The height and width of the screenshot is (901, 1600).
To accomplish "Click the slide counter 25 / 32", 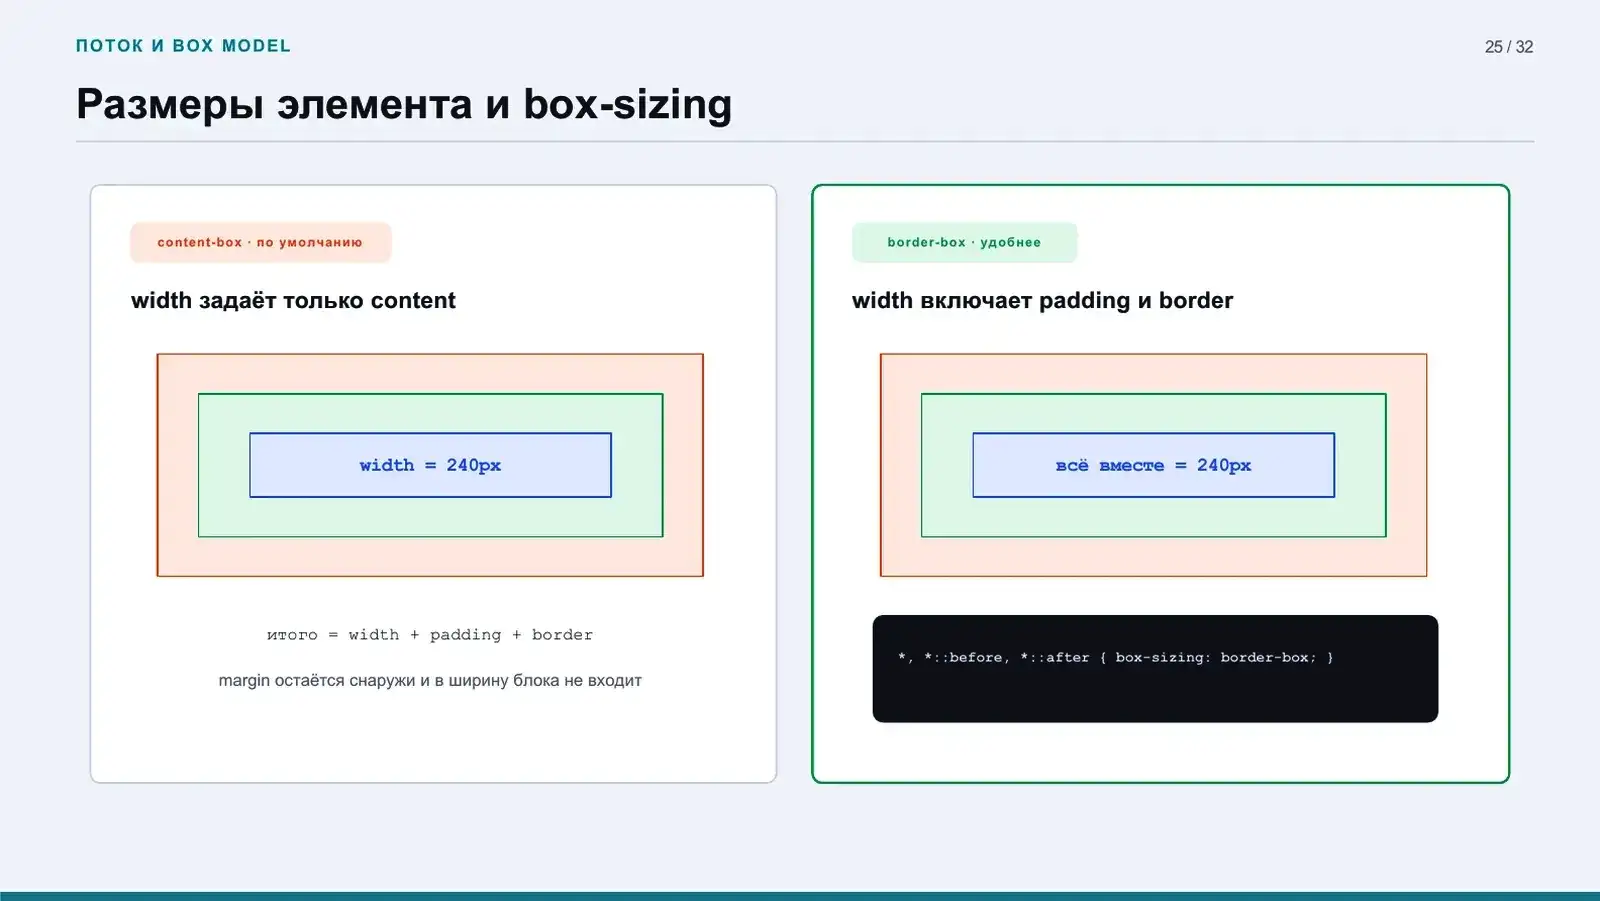I will point(1508,47).
